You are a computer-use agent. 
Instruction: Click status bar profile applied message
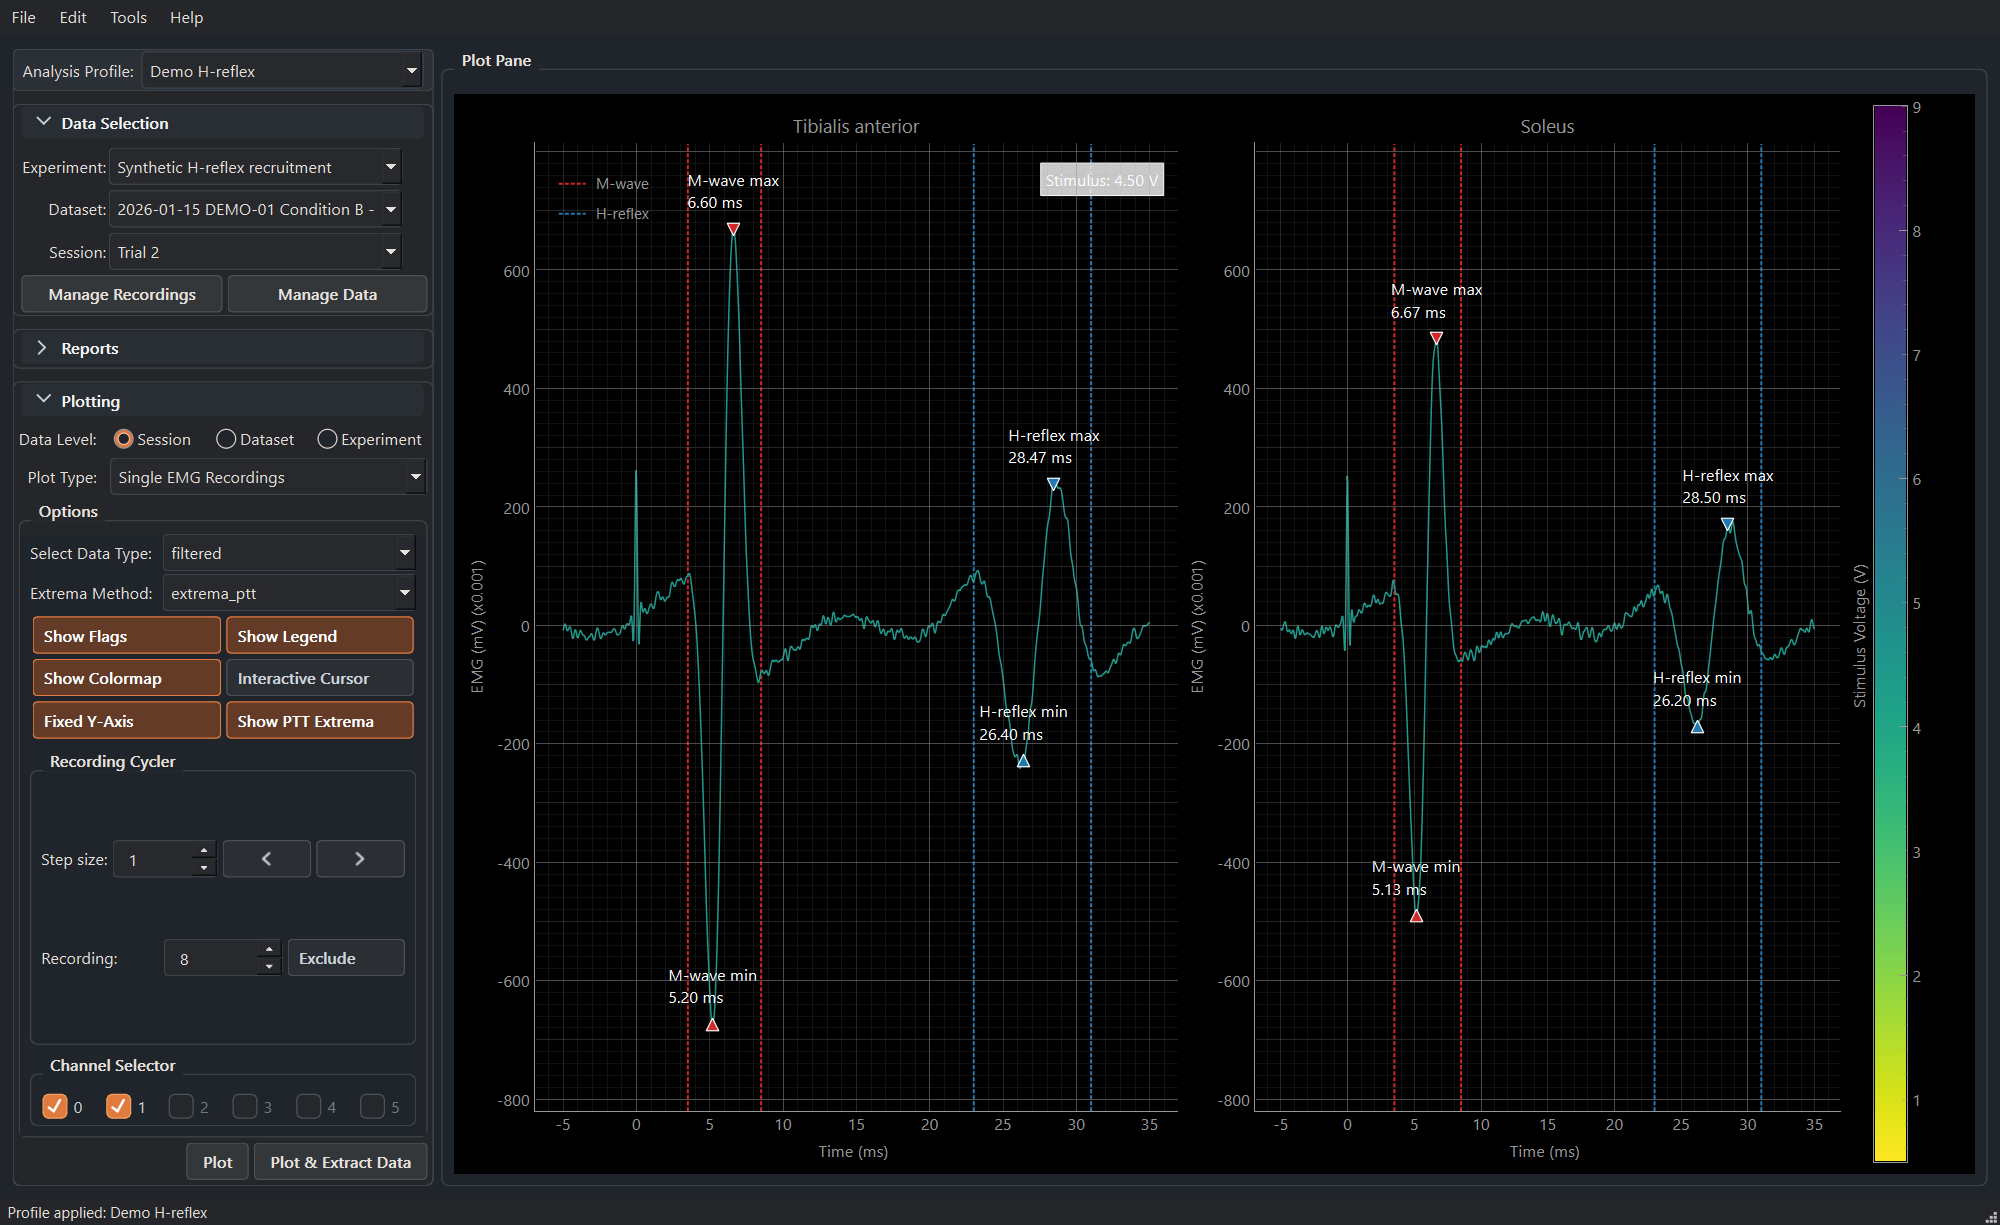(108, 1212)
